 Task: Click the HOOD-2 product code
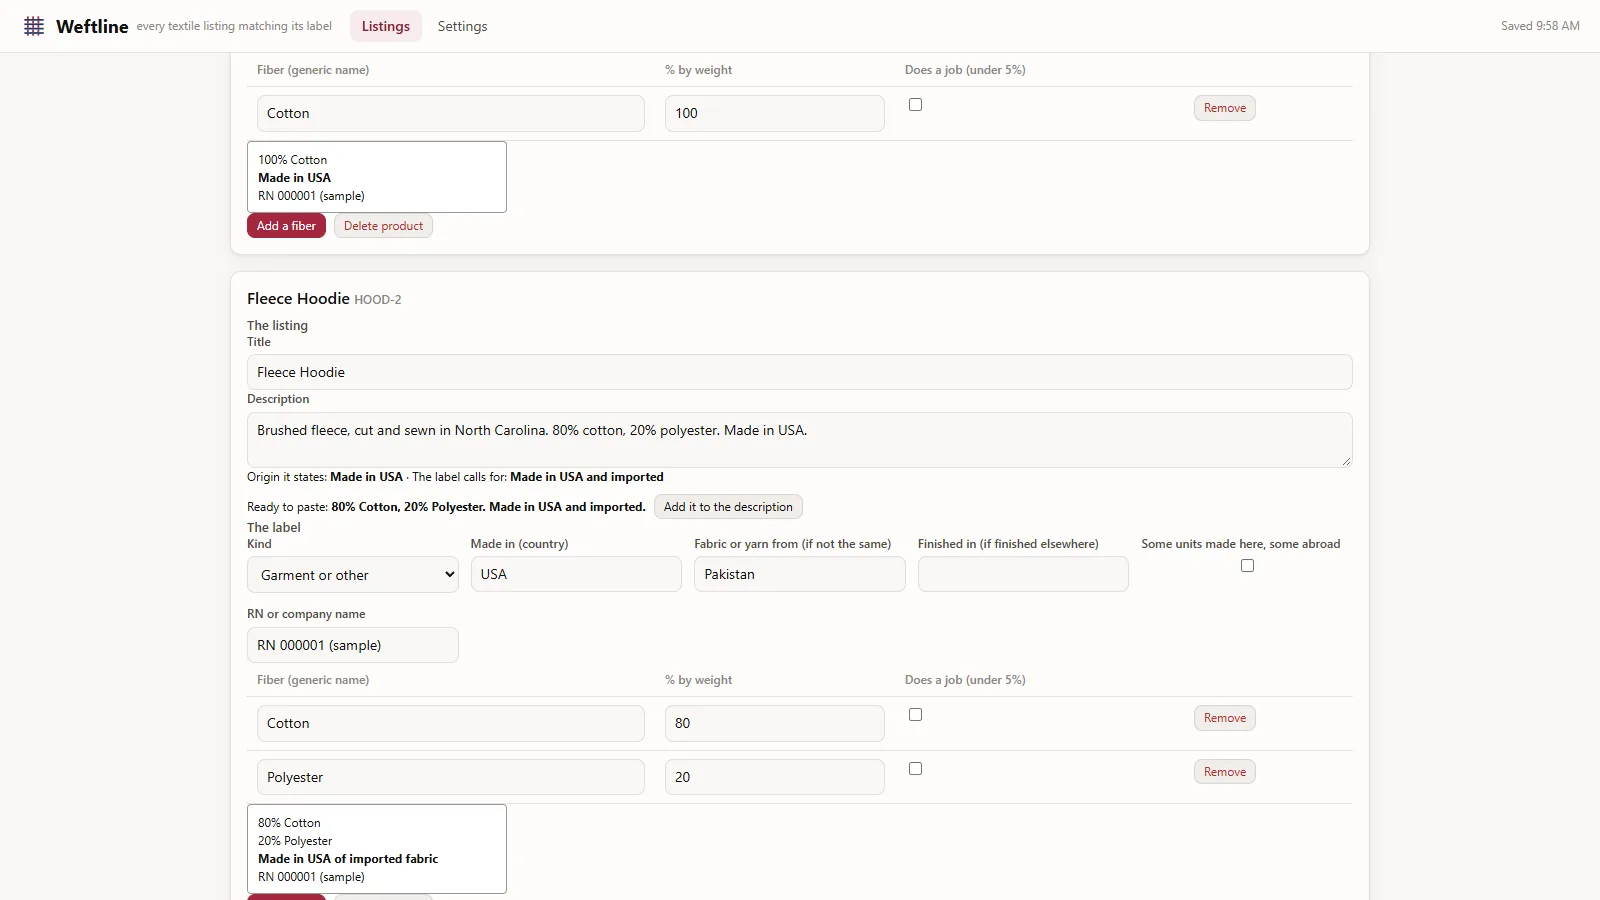pos(378,300)
